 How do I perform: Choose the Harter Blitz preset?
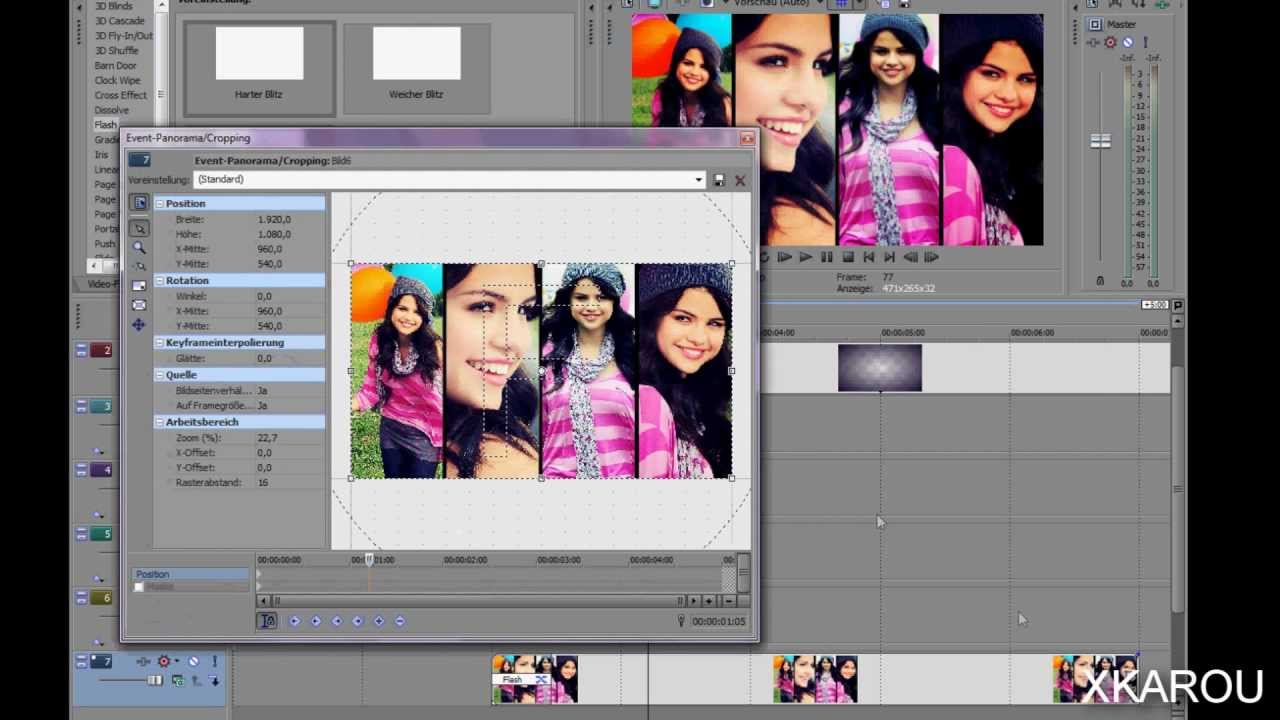pyautogui.click(x=259, y=69)
